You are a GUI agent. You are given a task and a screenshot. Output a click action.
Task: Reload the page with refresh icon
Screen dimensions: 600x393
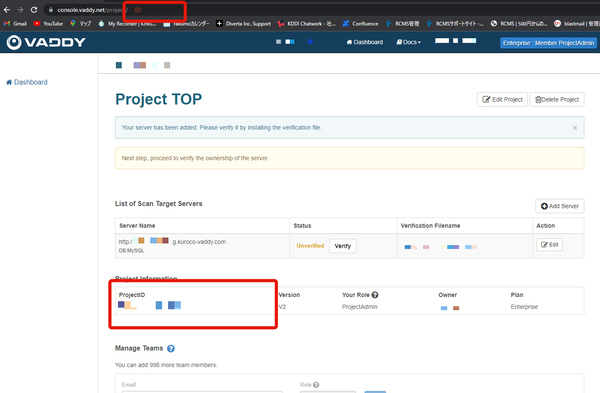click(x=34, y=10)
